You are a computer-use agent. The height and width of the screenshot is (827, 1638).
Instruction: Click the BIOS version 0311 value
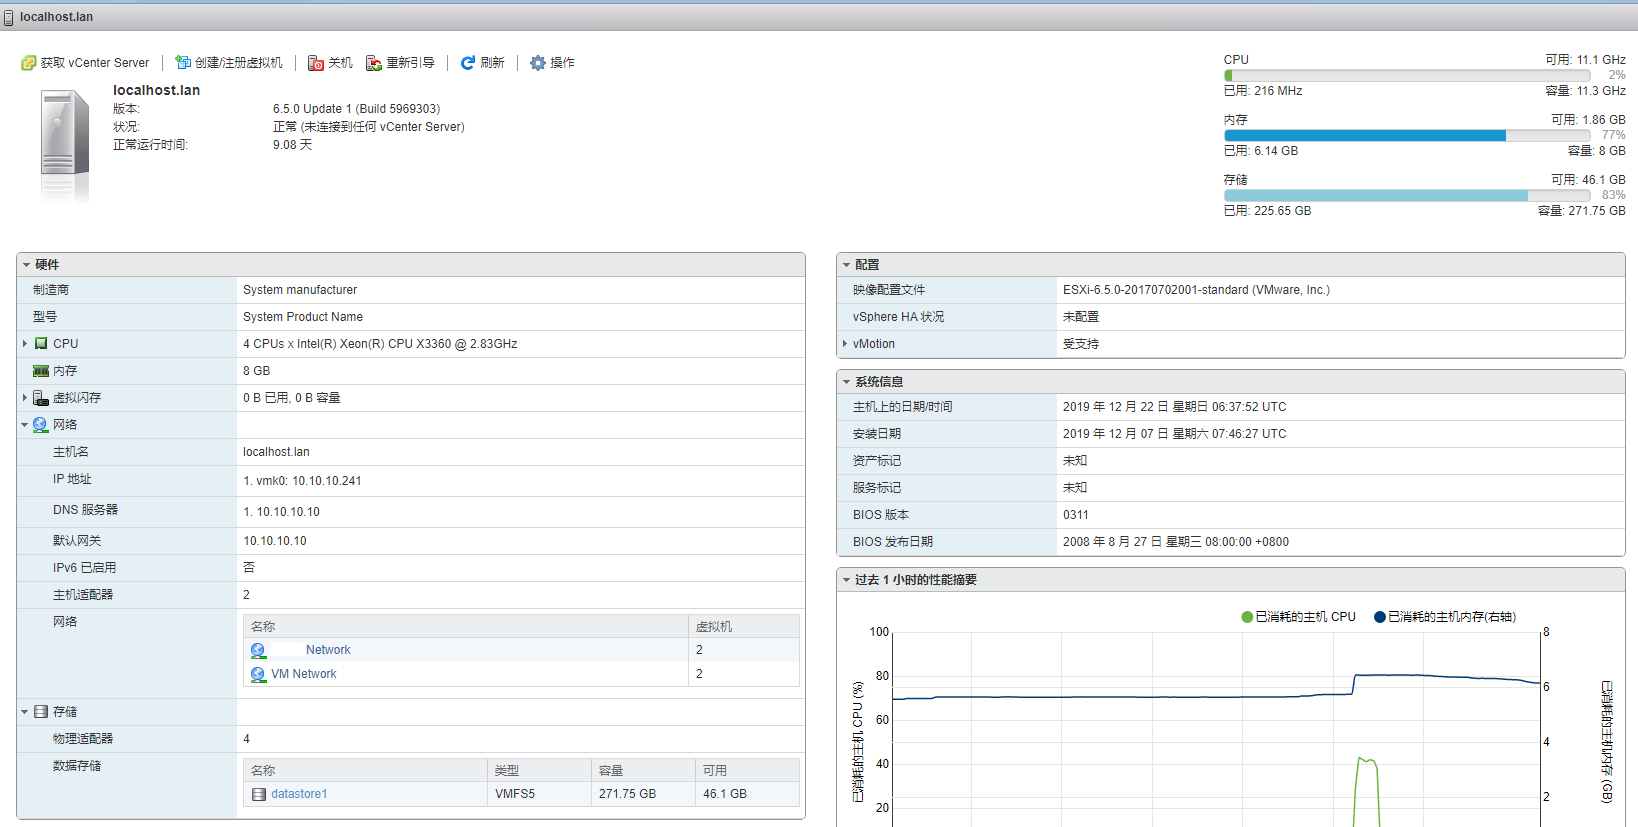1076,515
